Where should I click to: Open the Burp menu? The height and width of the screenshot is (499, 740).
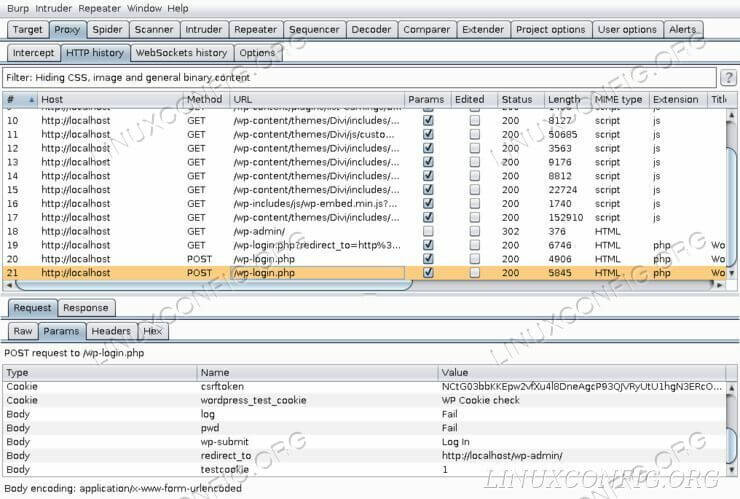[18, 8]
